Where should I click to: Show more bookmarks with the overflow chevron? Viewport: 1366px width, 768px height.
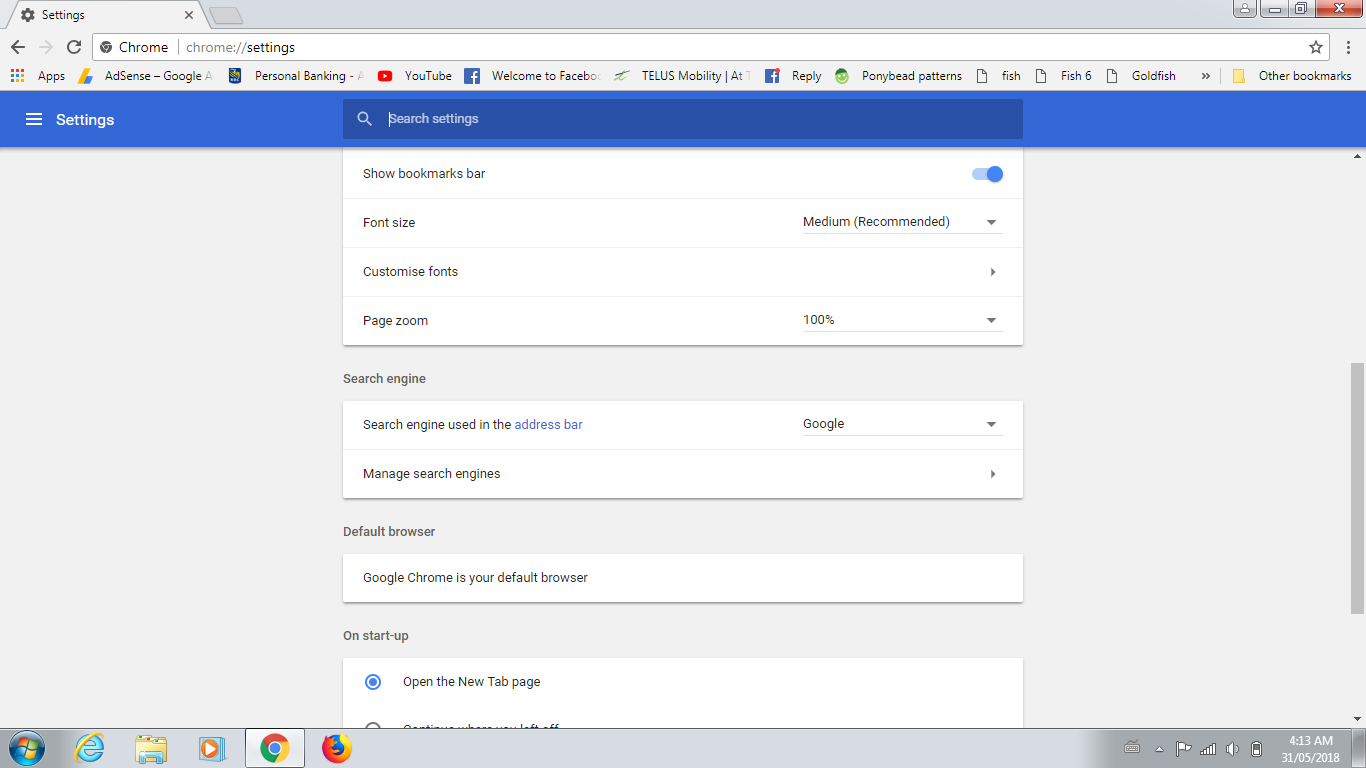click(1205, 76)
